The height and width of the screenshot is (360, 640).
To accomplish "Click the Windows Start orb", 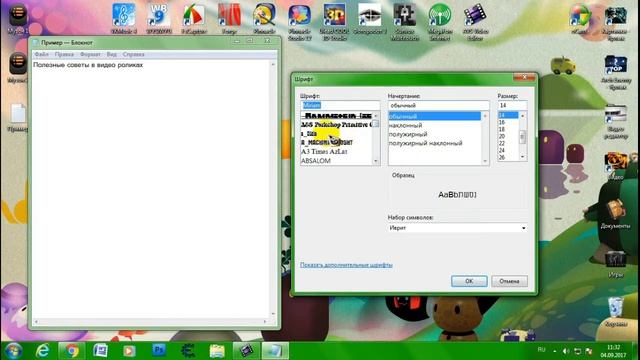I will 14,351.
